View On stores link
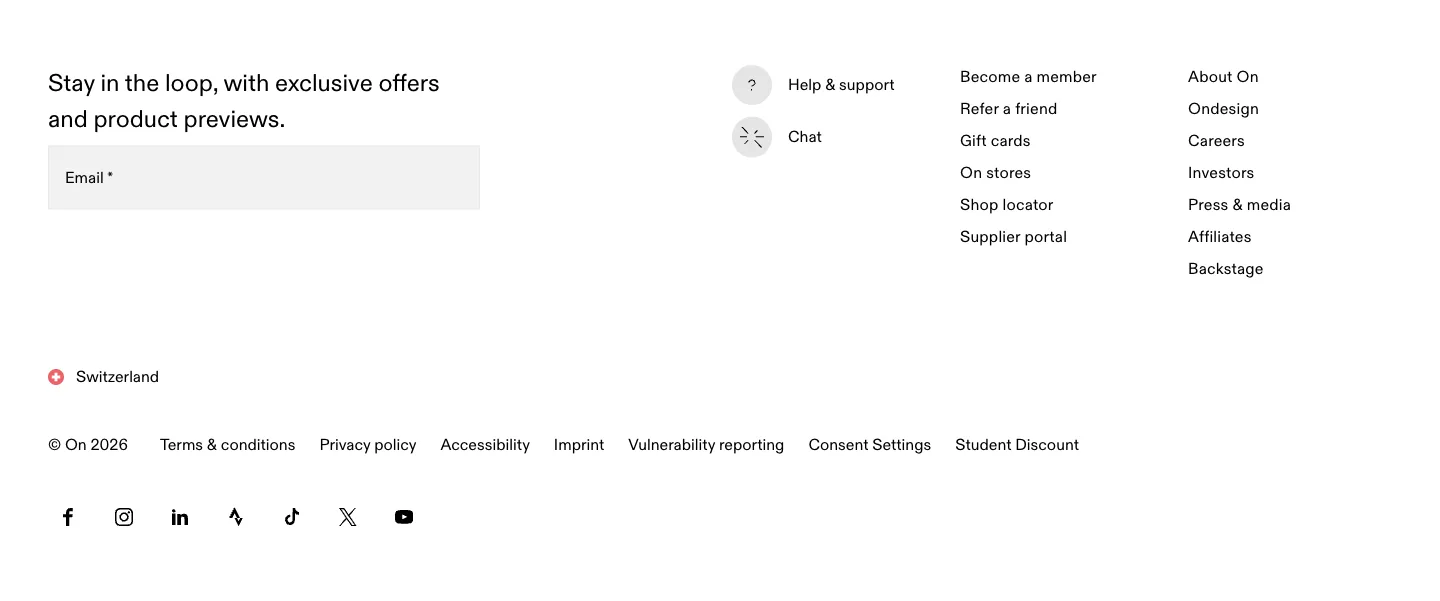This screenshot has height=601, width=1440. click(995, 173)
